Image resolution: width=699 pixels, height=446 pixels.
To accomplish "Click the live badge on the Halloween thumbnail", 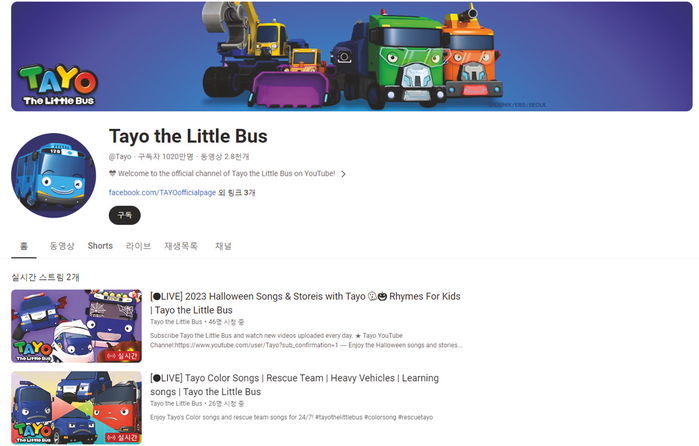I will tap(123, 356).
